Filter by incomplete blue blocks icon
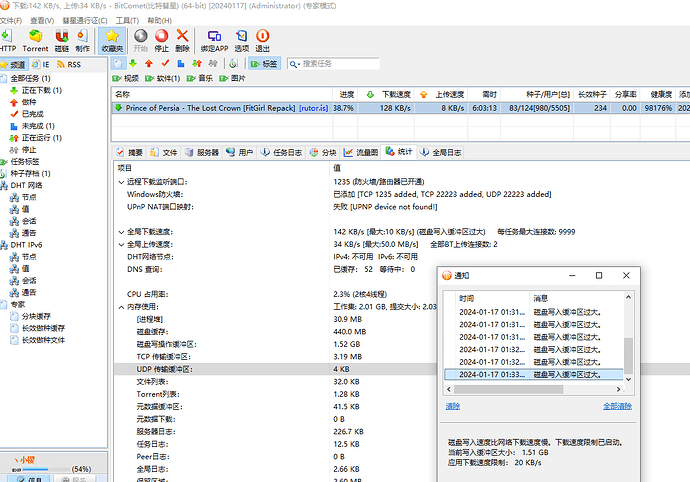 tap(181, 64)
